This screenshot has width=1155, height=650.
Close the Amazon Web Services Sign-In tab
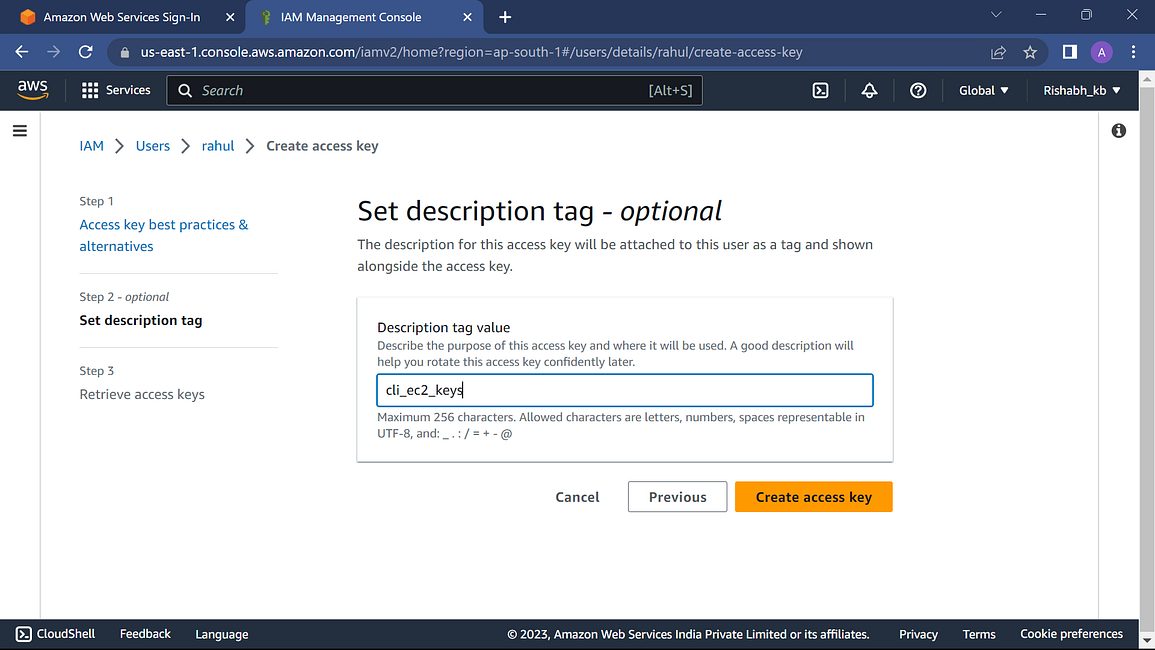pos(230,17)
